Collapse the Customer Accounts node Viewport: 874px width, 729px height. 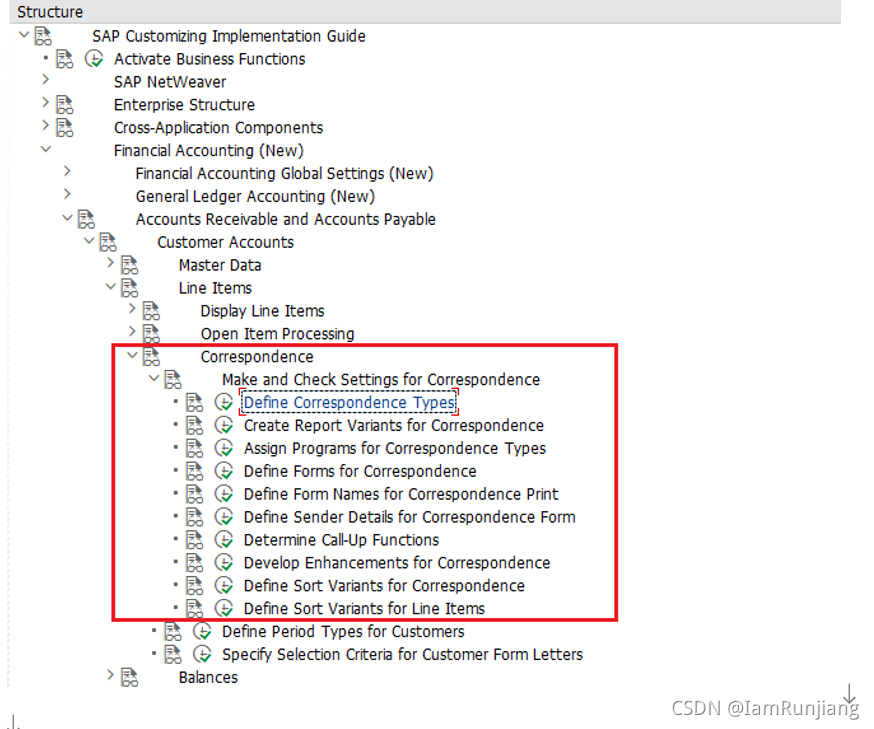pyautogui.click(x=89, y=240)
